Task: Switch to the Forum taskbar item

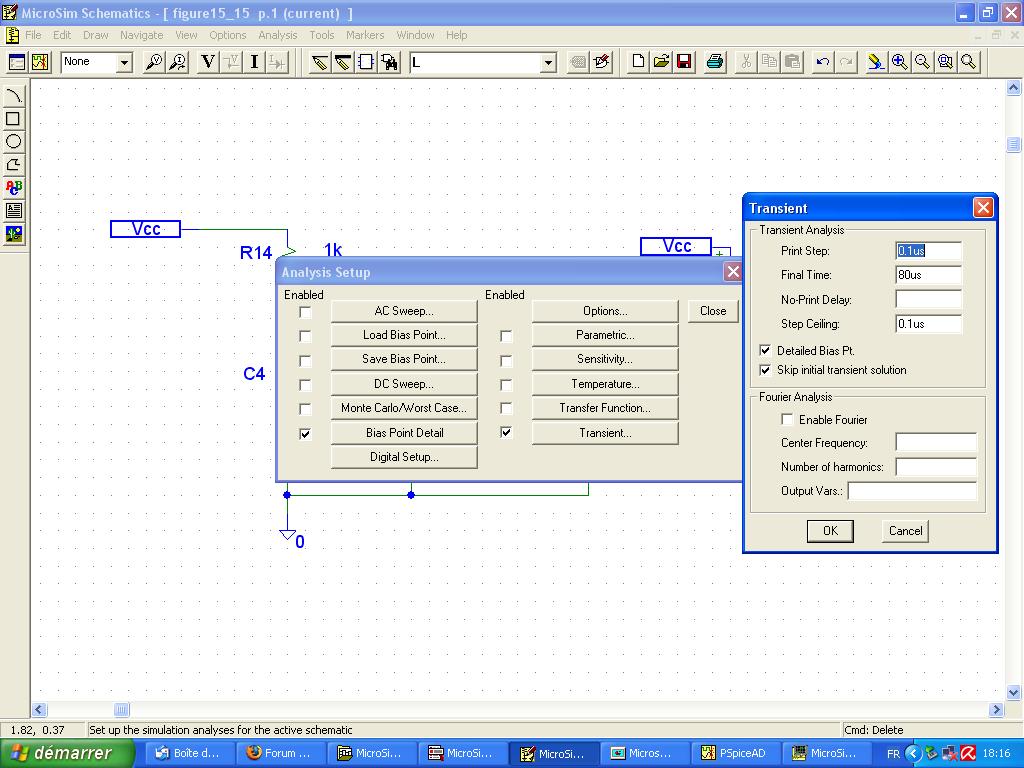Action: point(279,754)
